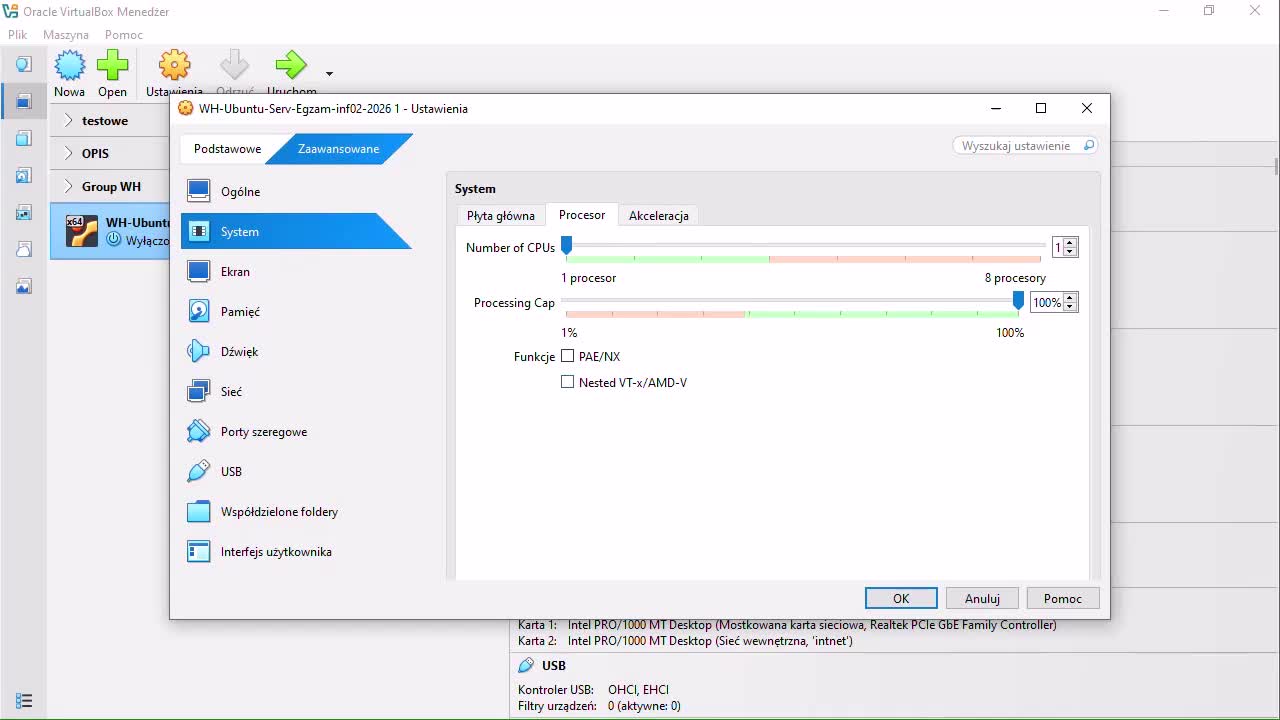The image size is (1280, 720).
Task: Expand the OPIS machine group
Action: coord(68,153)
